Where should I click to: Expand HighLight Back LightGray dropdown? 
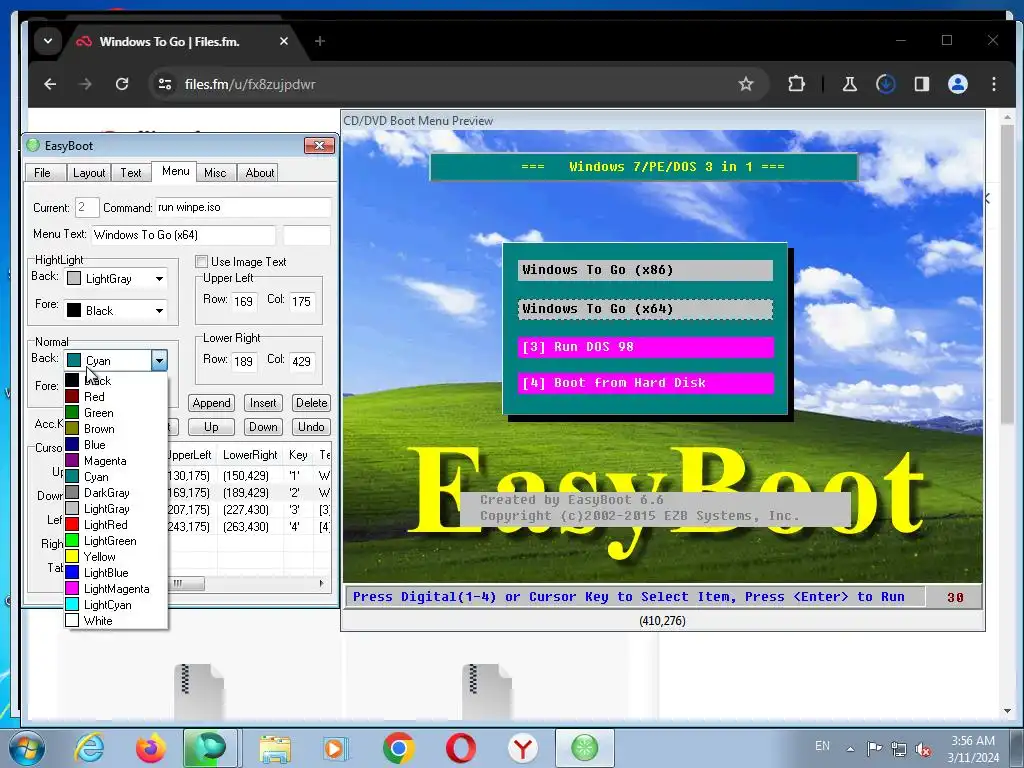coord(159,279)
